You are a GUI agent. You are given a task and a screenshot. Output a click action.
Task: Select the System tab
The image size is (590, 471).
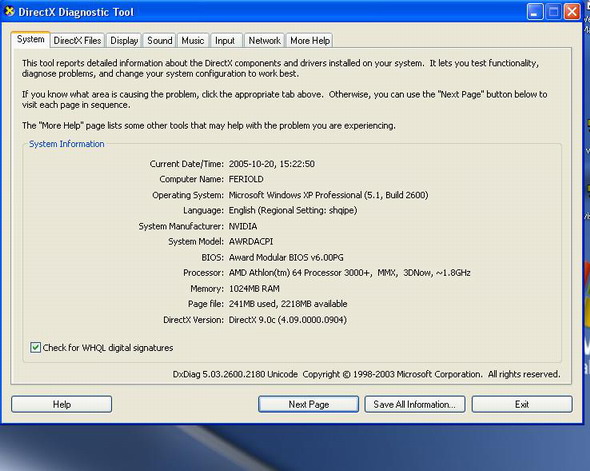pos(30,39)
